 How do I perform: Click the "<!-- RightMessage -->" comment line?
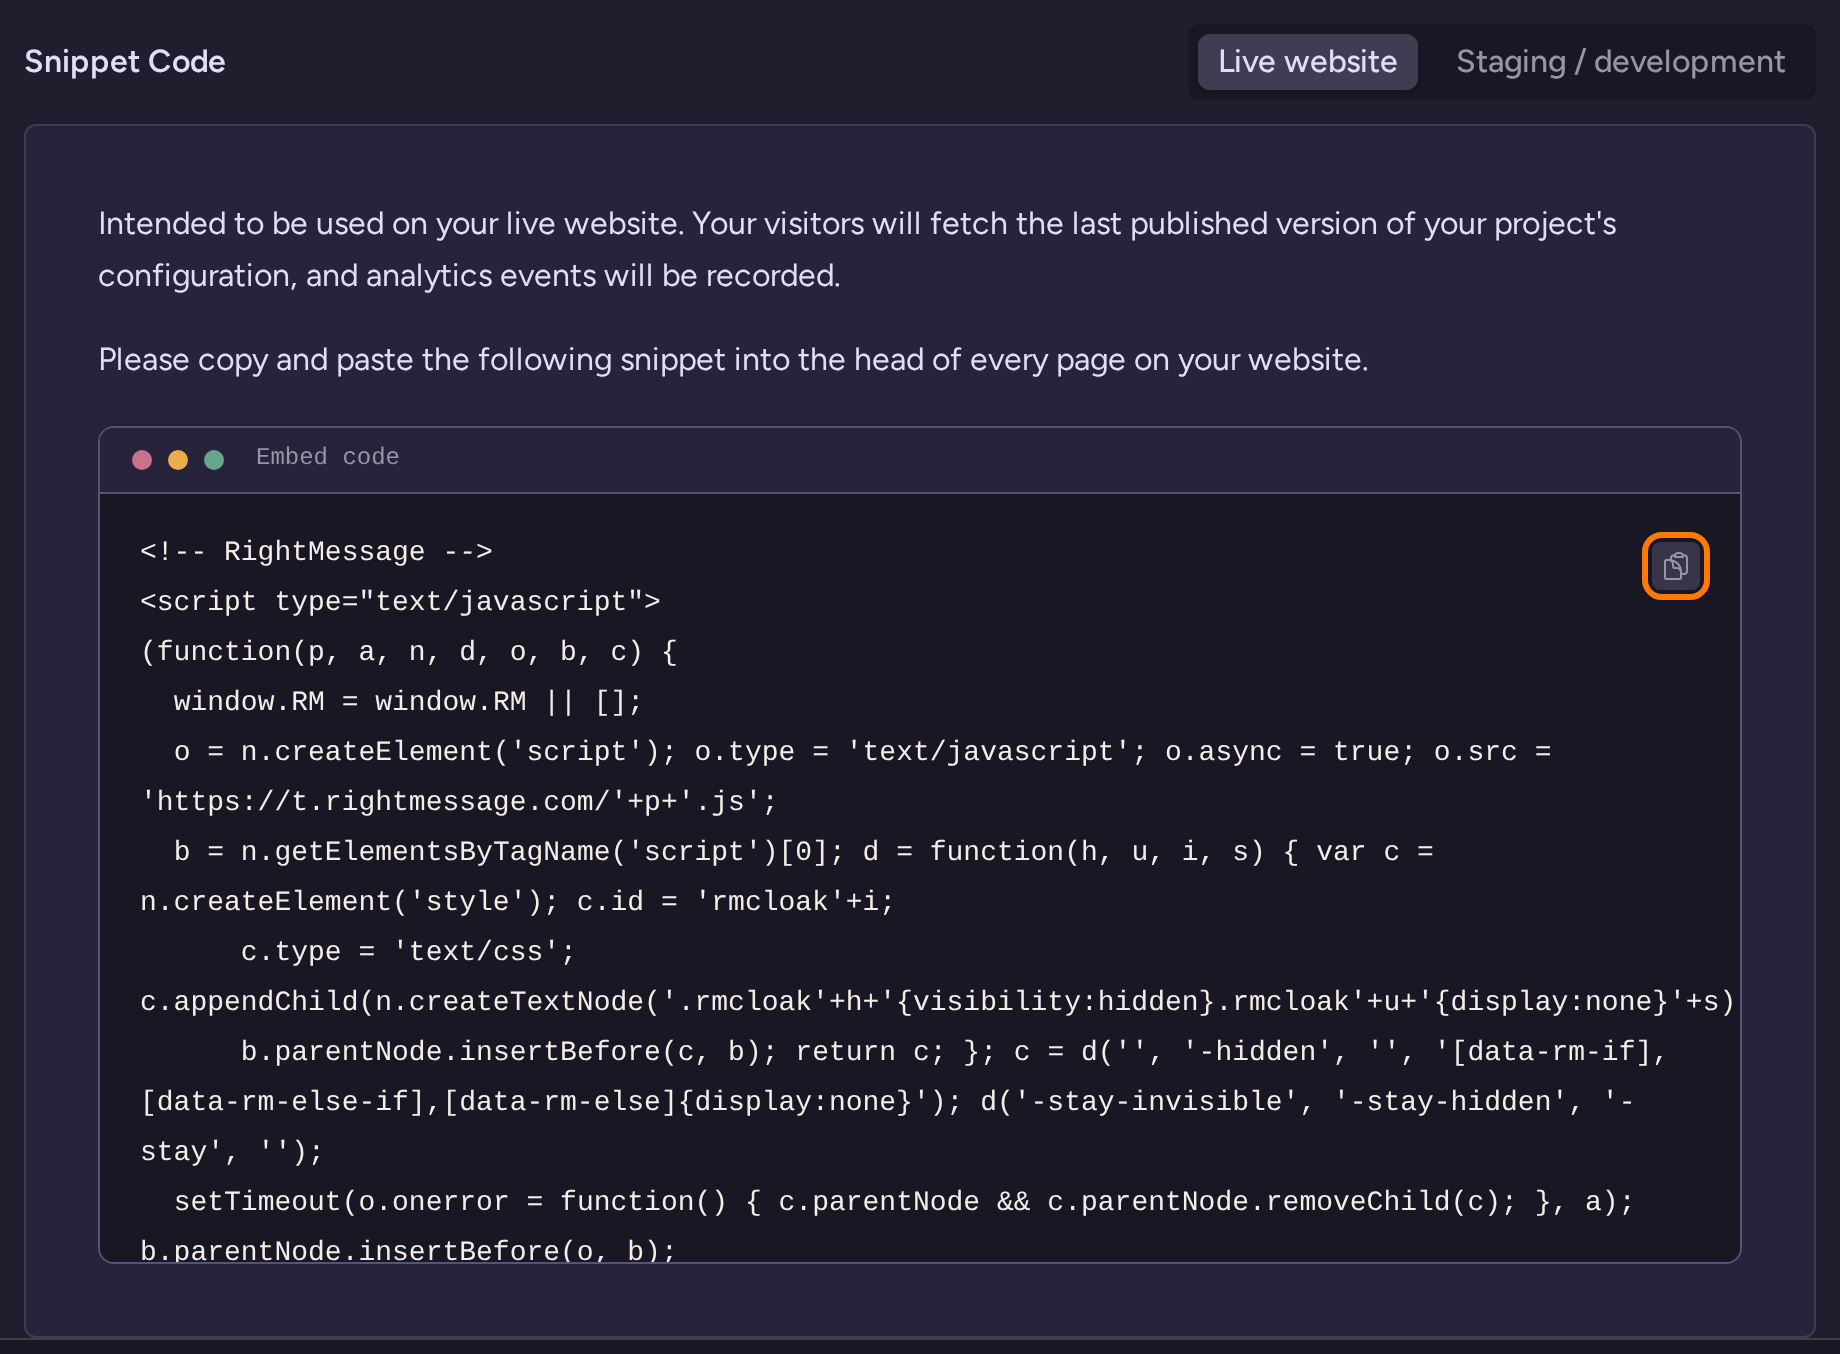click(x=316, y=551)
